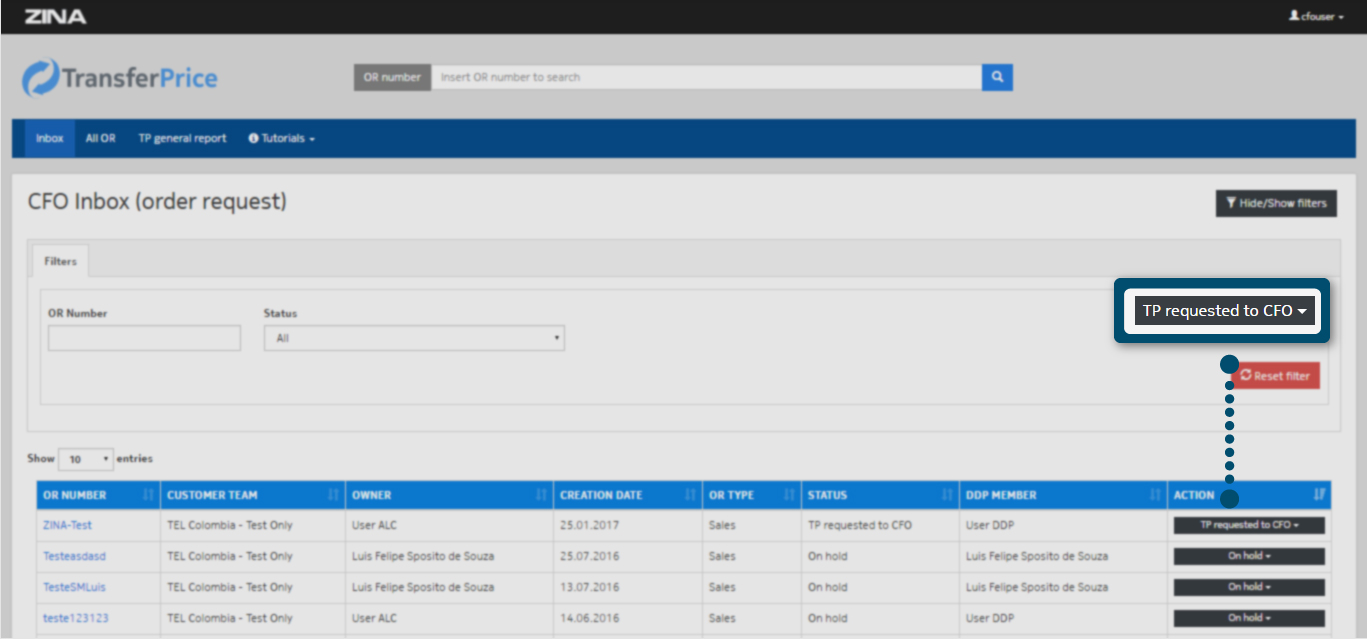Click the Hide/Show filters button
This screenshot has height=639, width=1367.
[x=1275, y=203]
